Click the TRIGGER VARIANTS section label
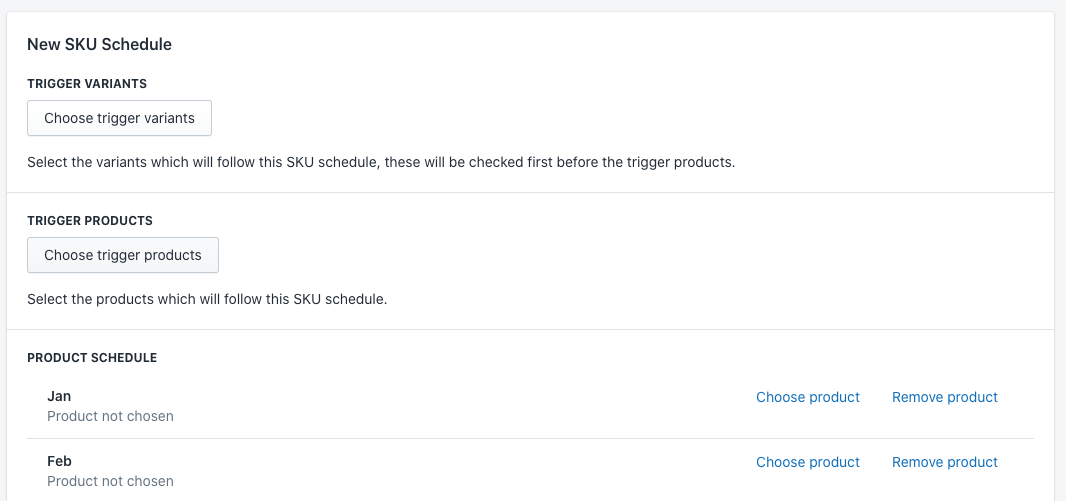 (x=87, y=84)
